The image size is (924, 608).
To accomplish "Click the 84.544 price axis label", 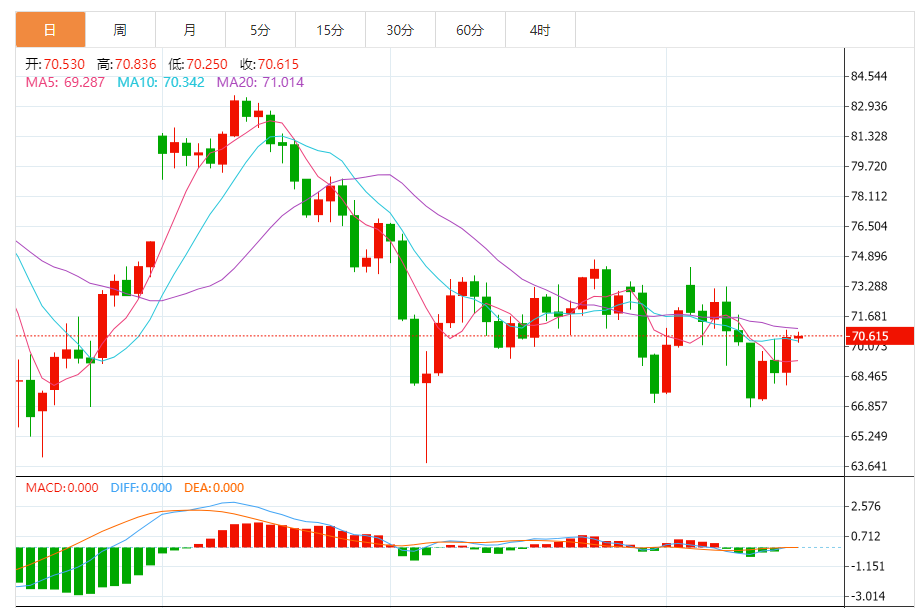I will tap(869, 77).
